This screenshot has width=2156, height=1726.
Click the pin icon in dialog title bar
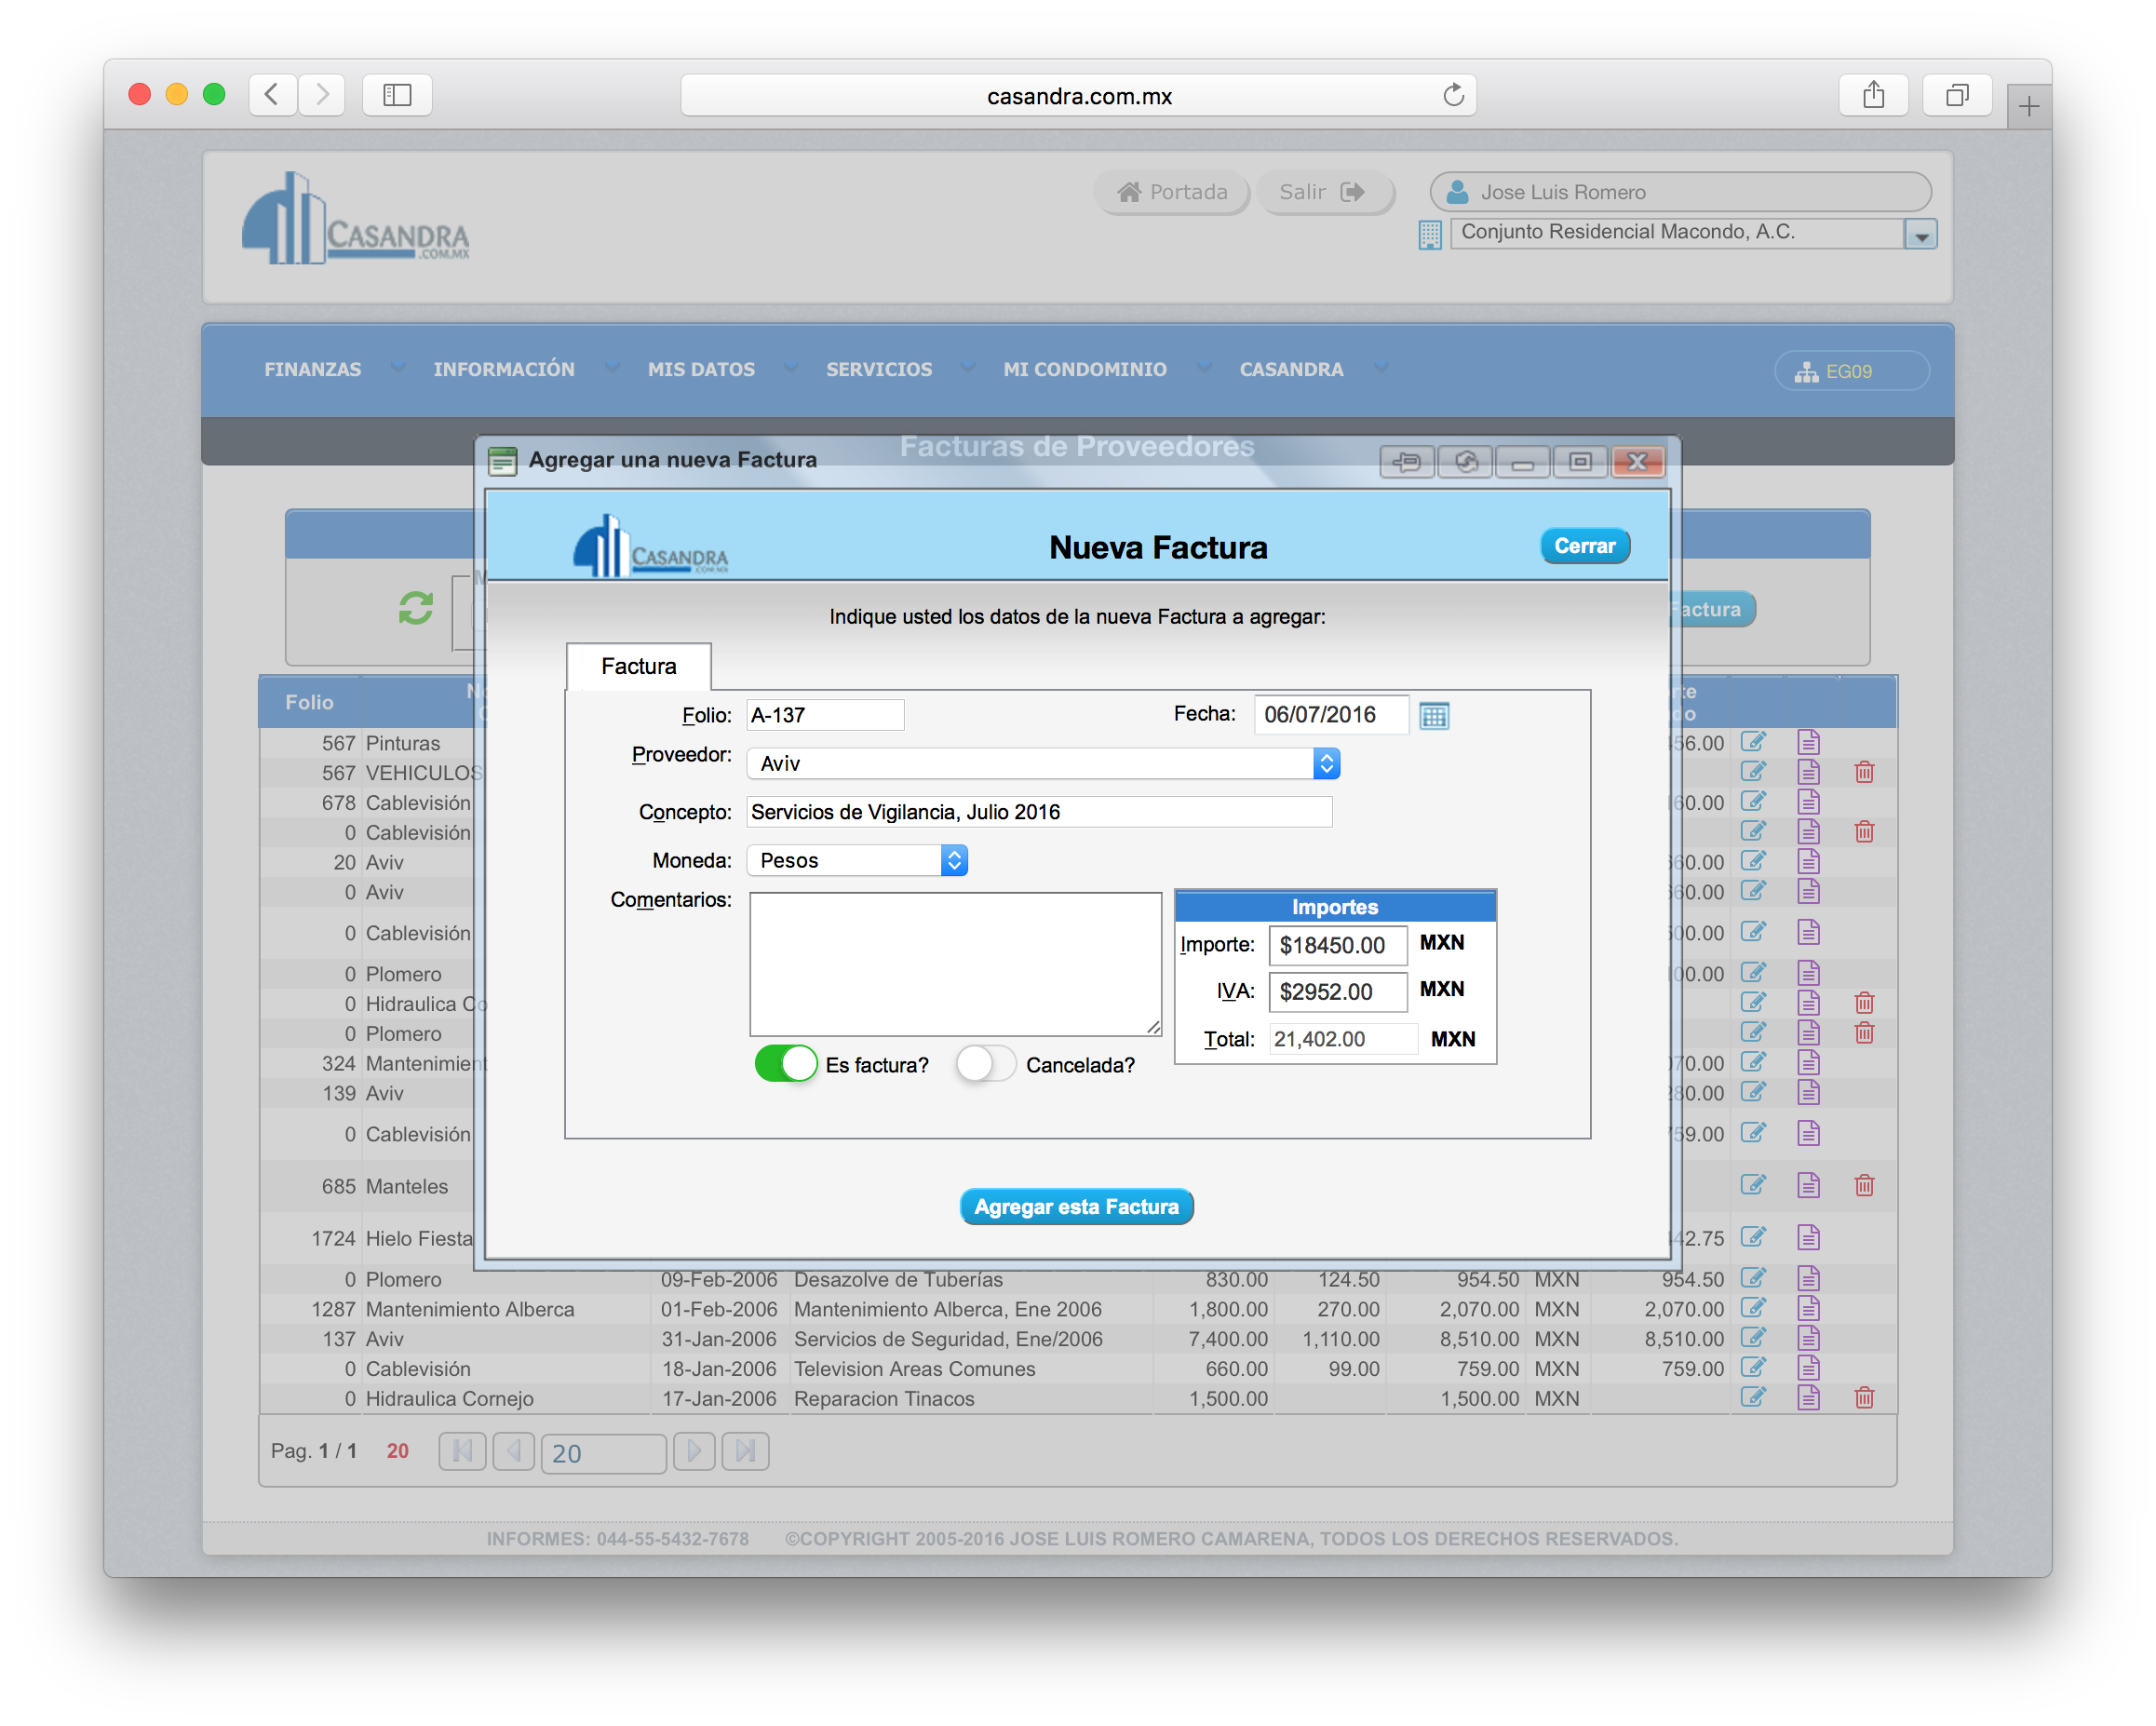coord(1407,461)
